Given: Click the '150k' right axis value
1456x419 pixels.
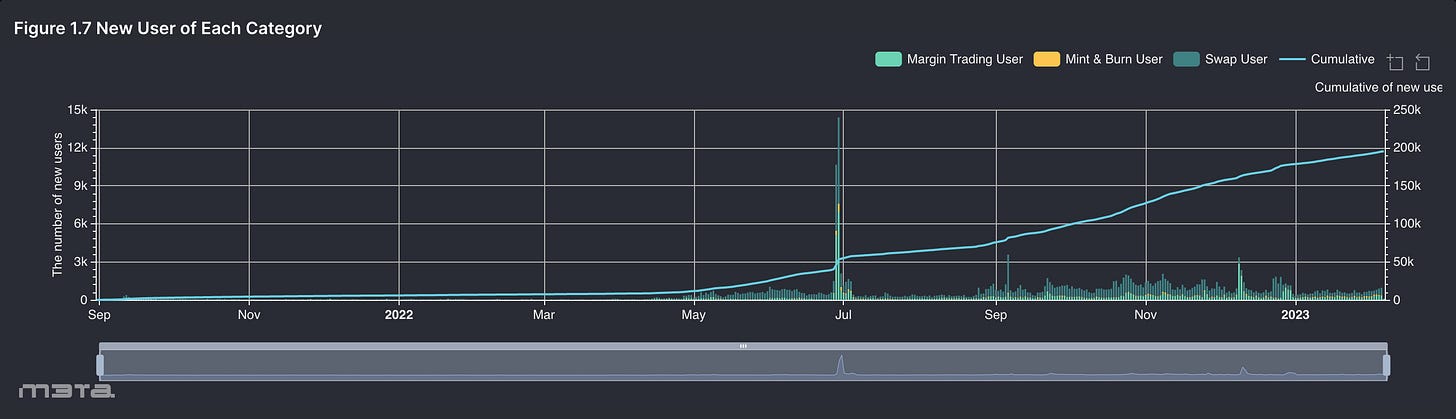Looking at the screenshot, I should 1408,186.
